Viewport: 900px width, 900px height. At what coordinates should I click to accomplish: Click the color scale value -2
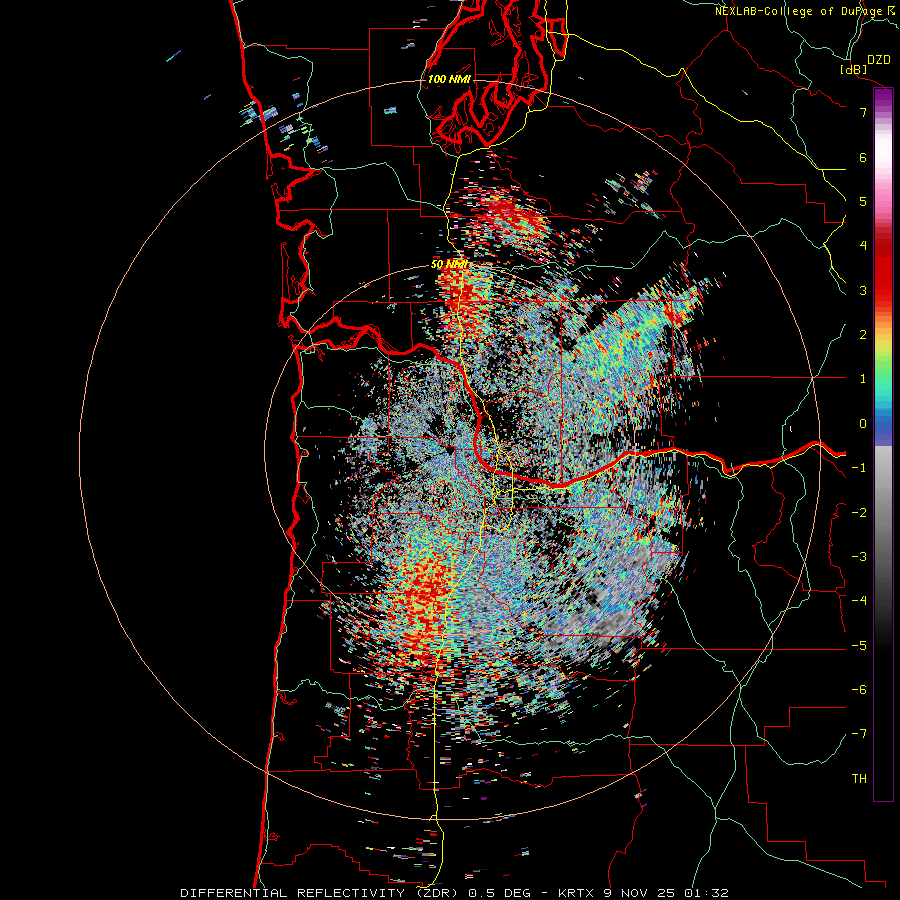[x=859, y=513]
